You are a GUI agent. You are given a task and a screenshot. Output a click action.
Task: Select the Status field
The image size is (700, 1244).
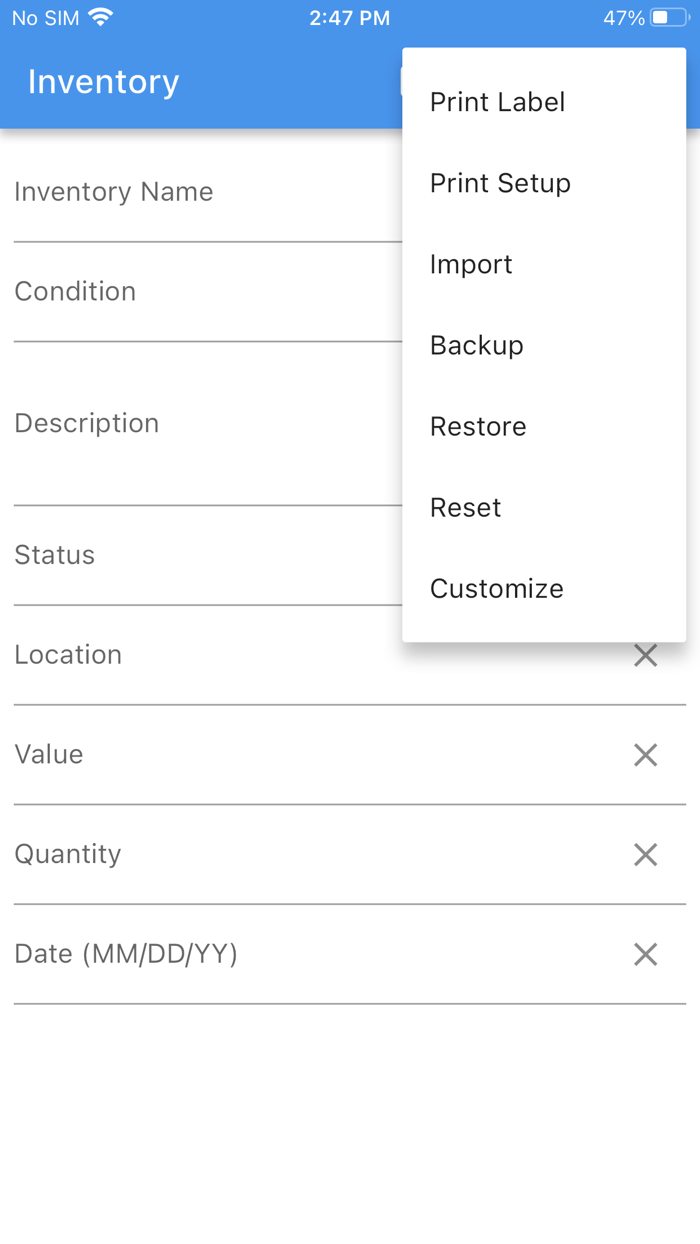200,556
